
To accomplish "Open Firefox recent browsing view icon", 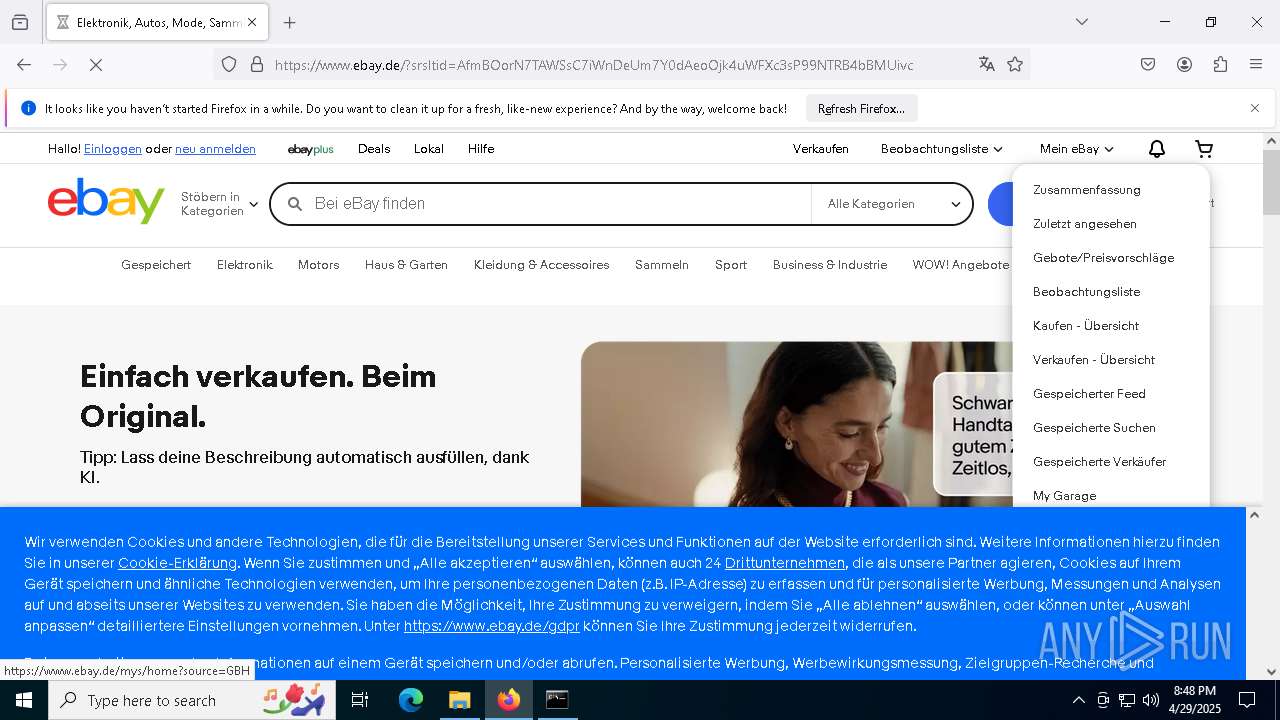I will tap(20, 22).
